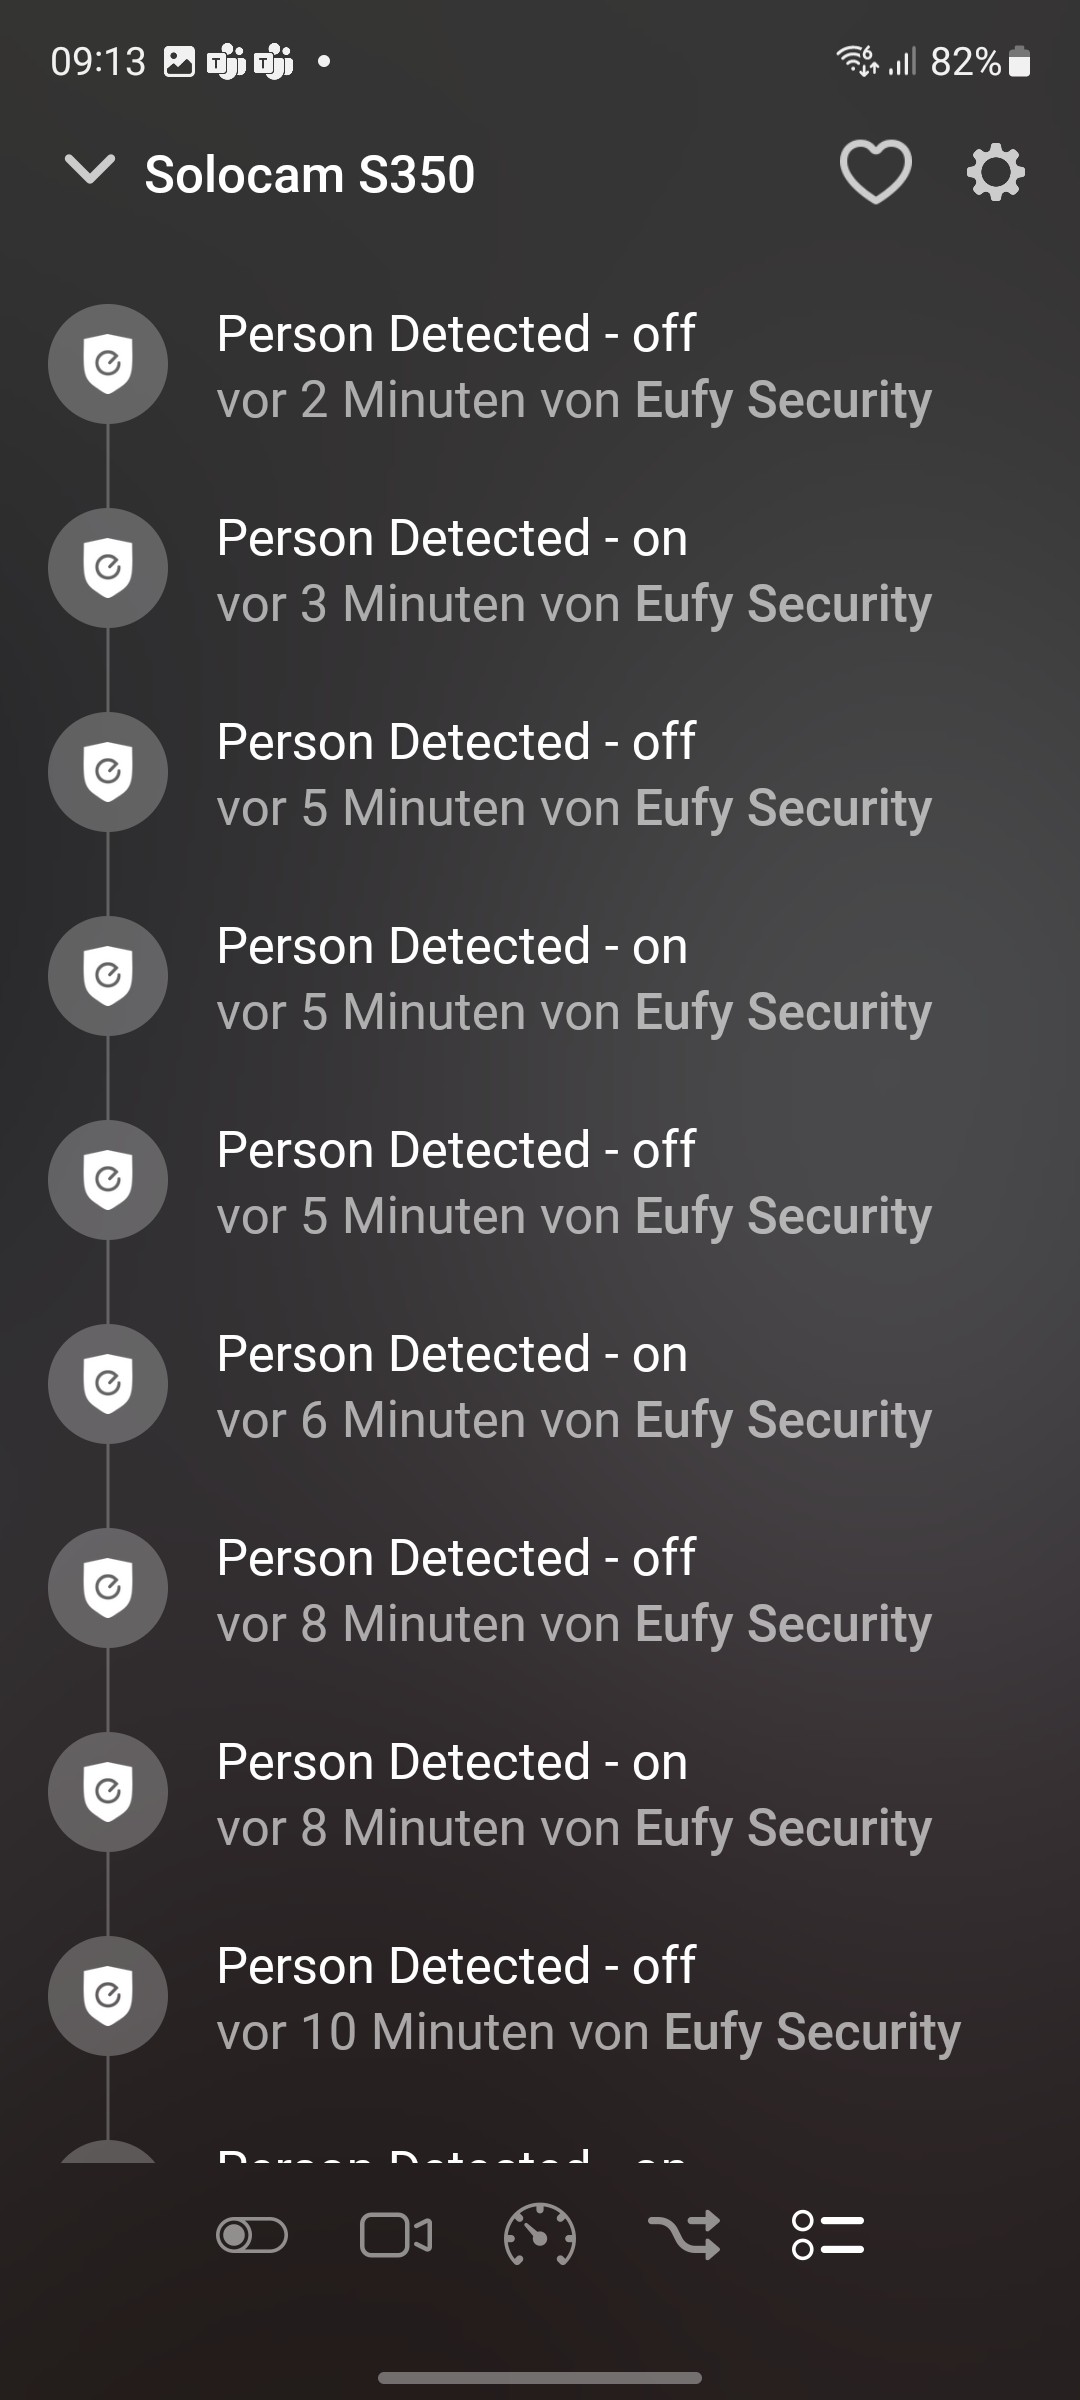Tap the Eufy Security link in the 3-minutes-ago entry
Screen dimensions: 1080x2400
(x=783, y=604)
